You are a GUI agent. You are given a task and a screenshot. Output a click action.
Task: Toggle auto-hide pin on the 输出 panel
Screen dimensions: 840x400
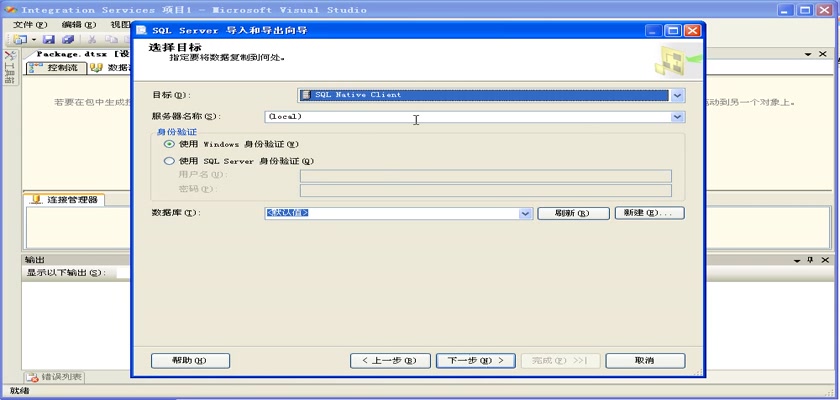click(811, 260)
